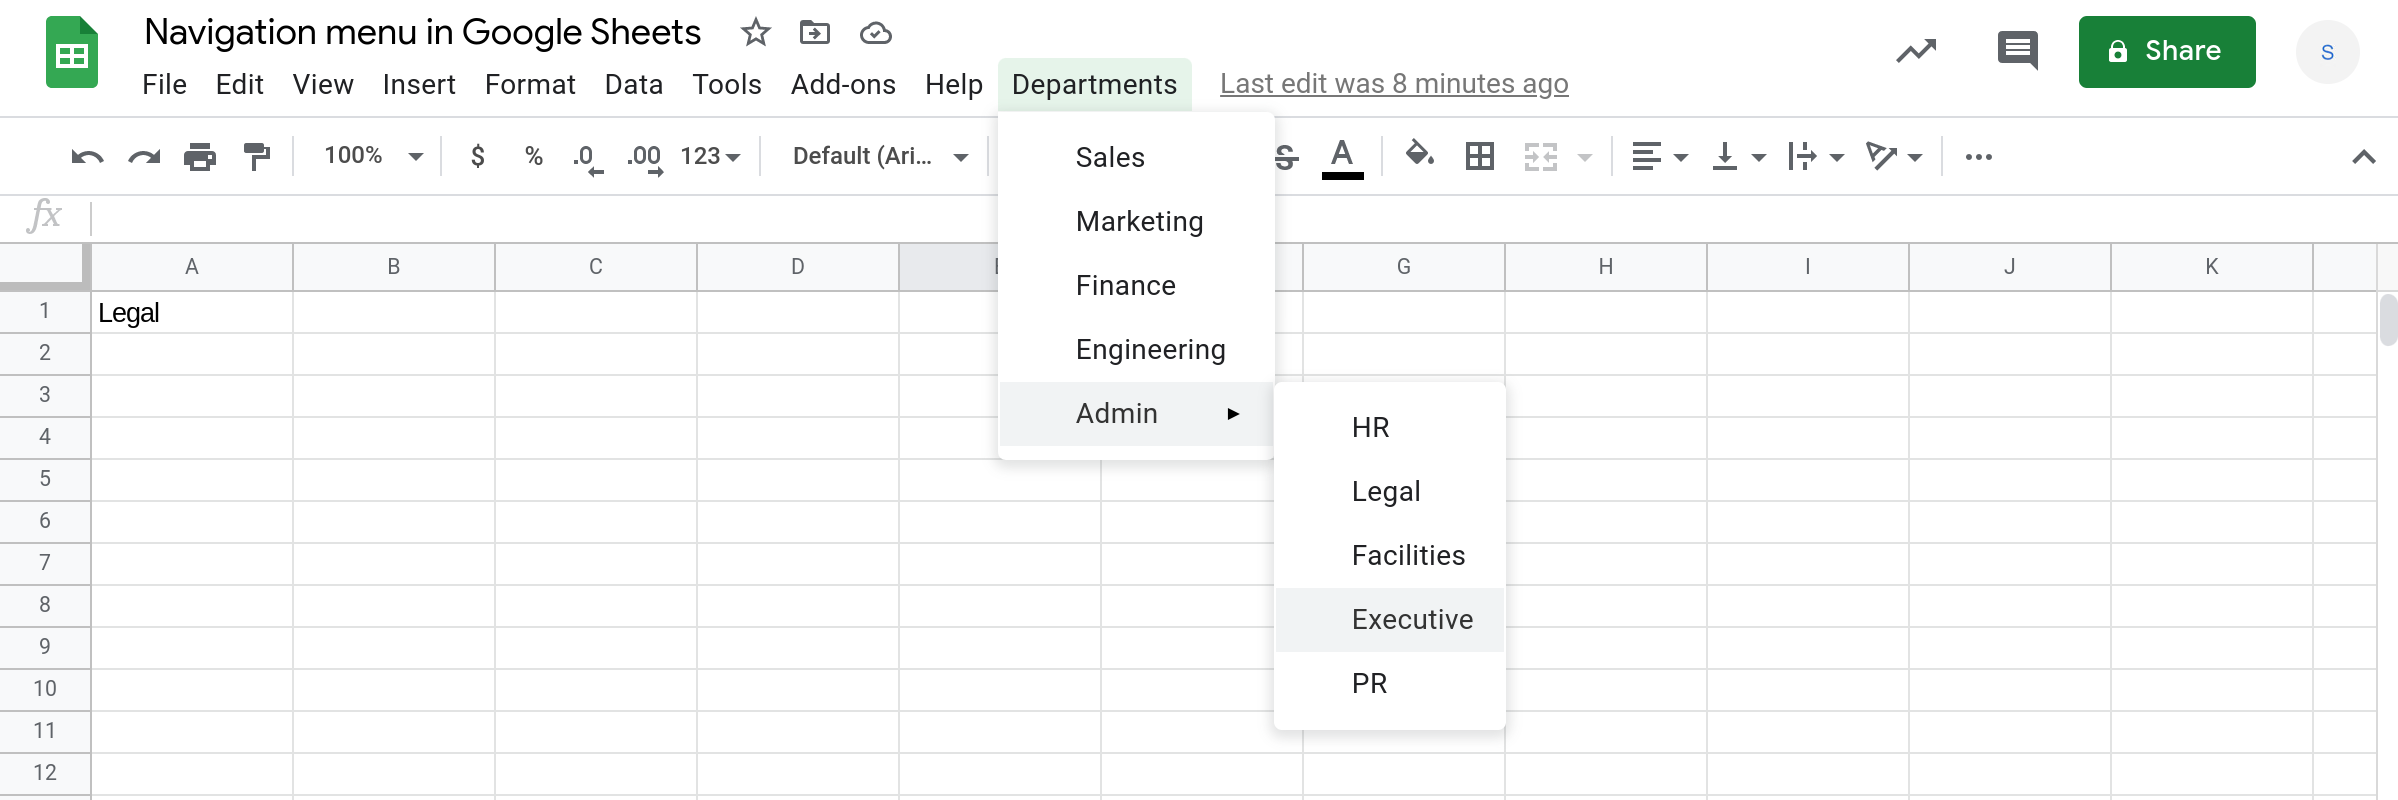Choose Engineering from Departments menu
The image size is (2398, 800).
coord(1136,349)
